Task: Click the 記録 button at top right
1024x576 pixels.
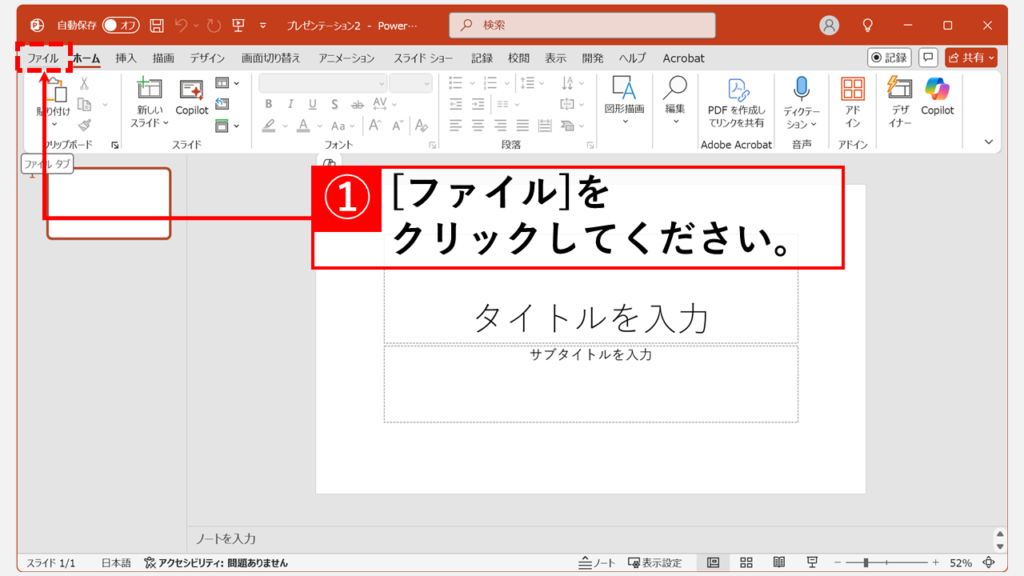Action: coord(888,58)
